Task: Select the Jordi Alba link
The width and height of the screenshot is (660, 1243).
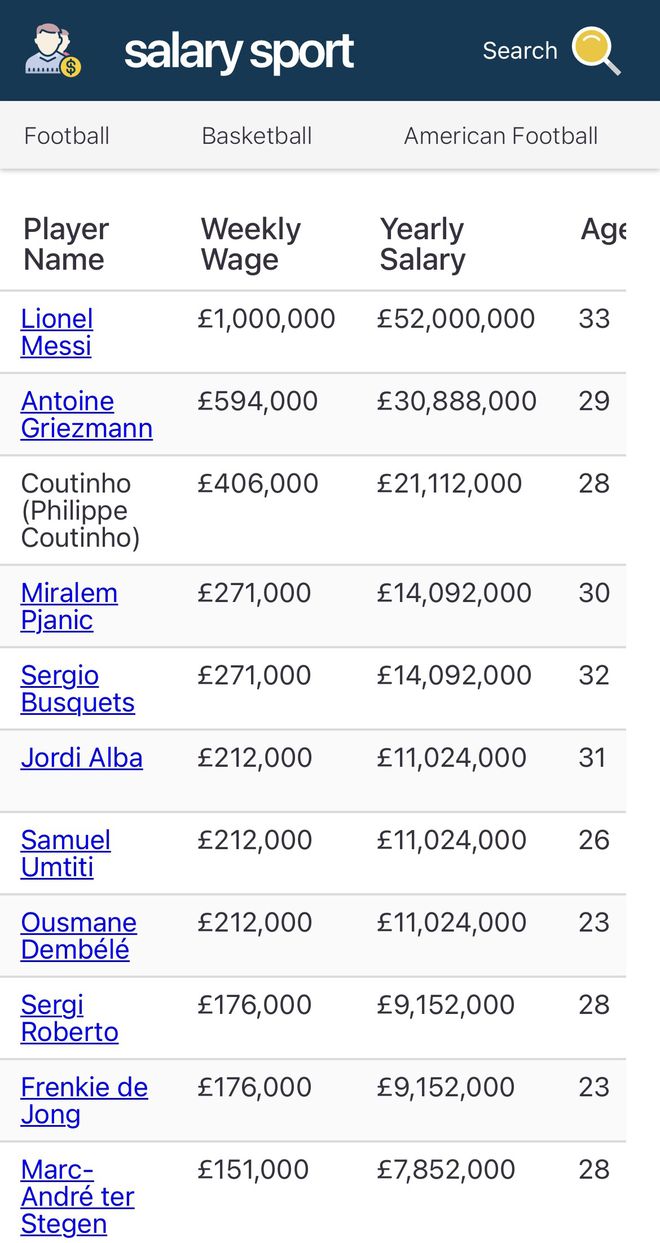Action: [x=82, y=758]
